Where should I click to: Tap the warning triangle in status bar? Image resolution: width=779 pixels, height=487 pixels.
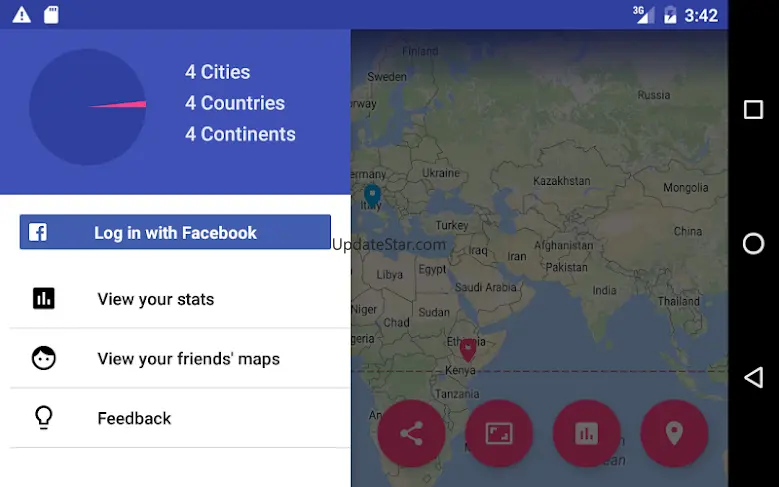coord(21,14)
